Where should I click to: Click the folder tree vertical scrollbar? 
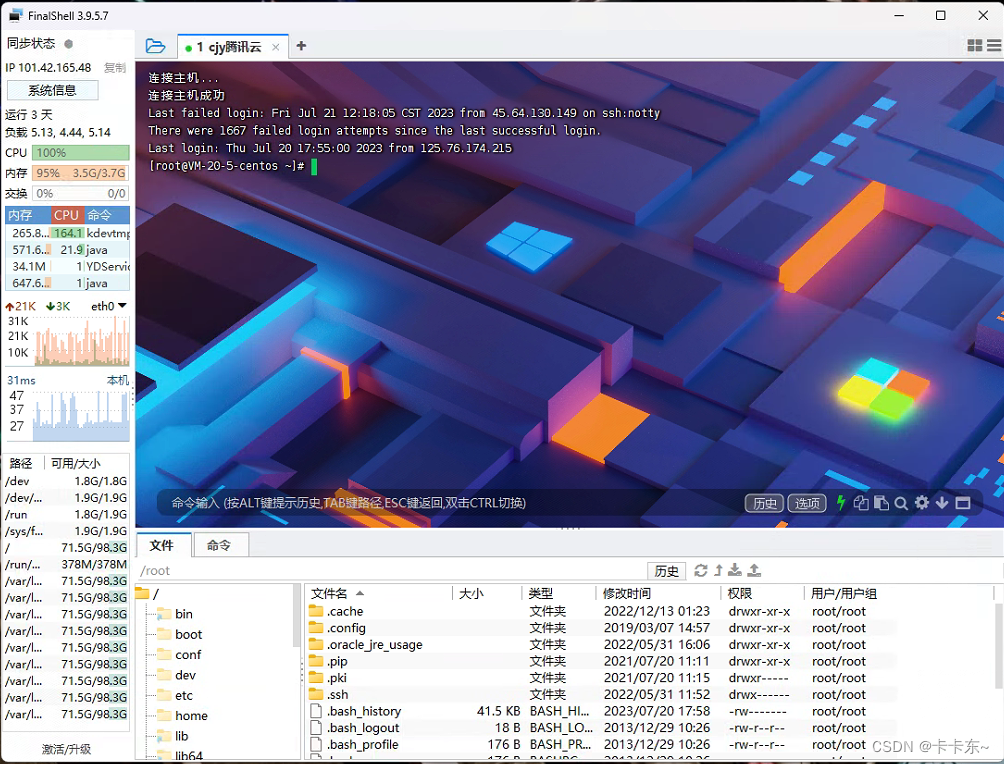point(296,616)
